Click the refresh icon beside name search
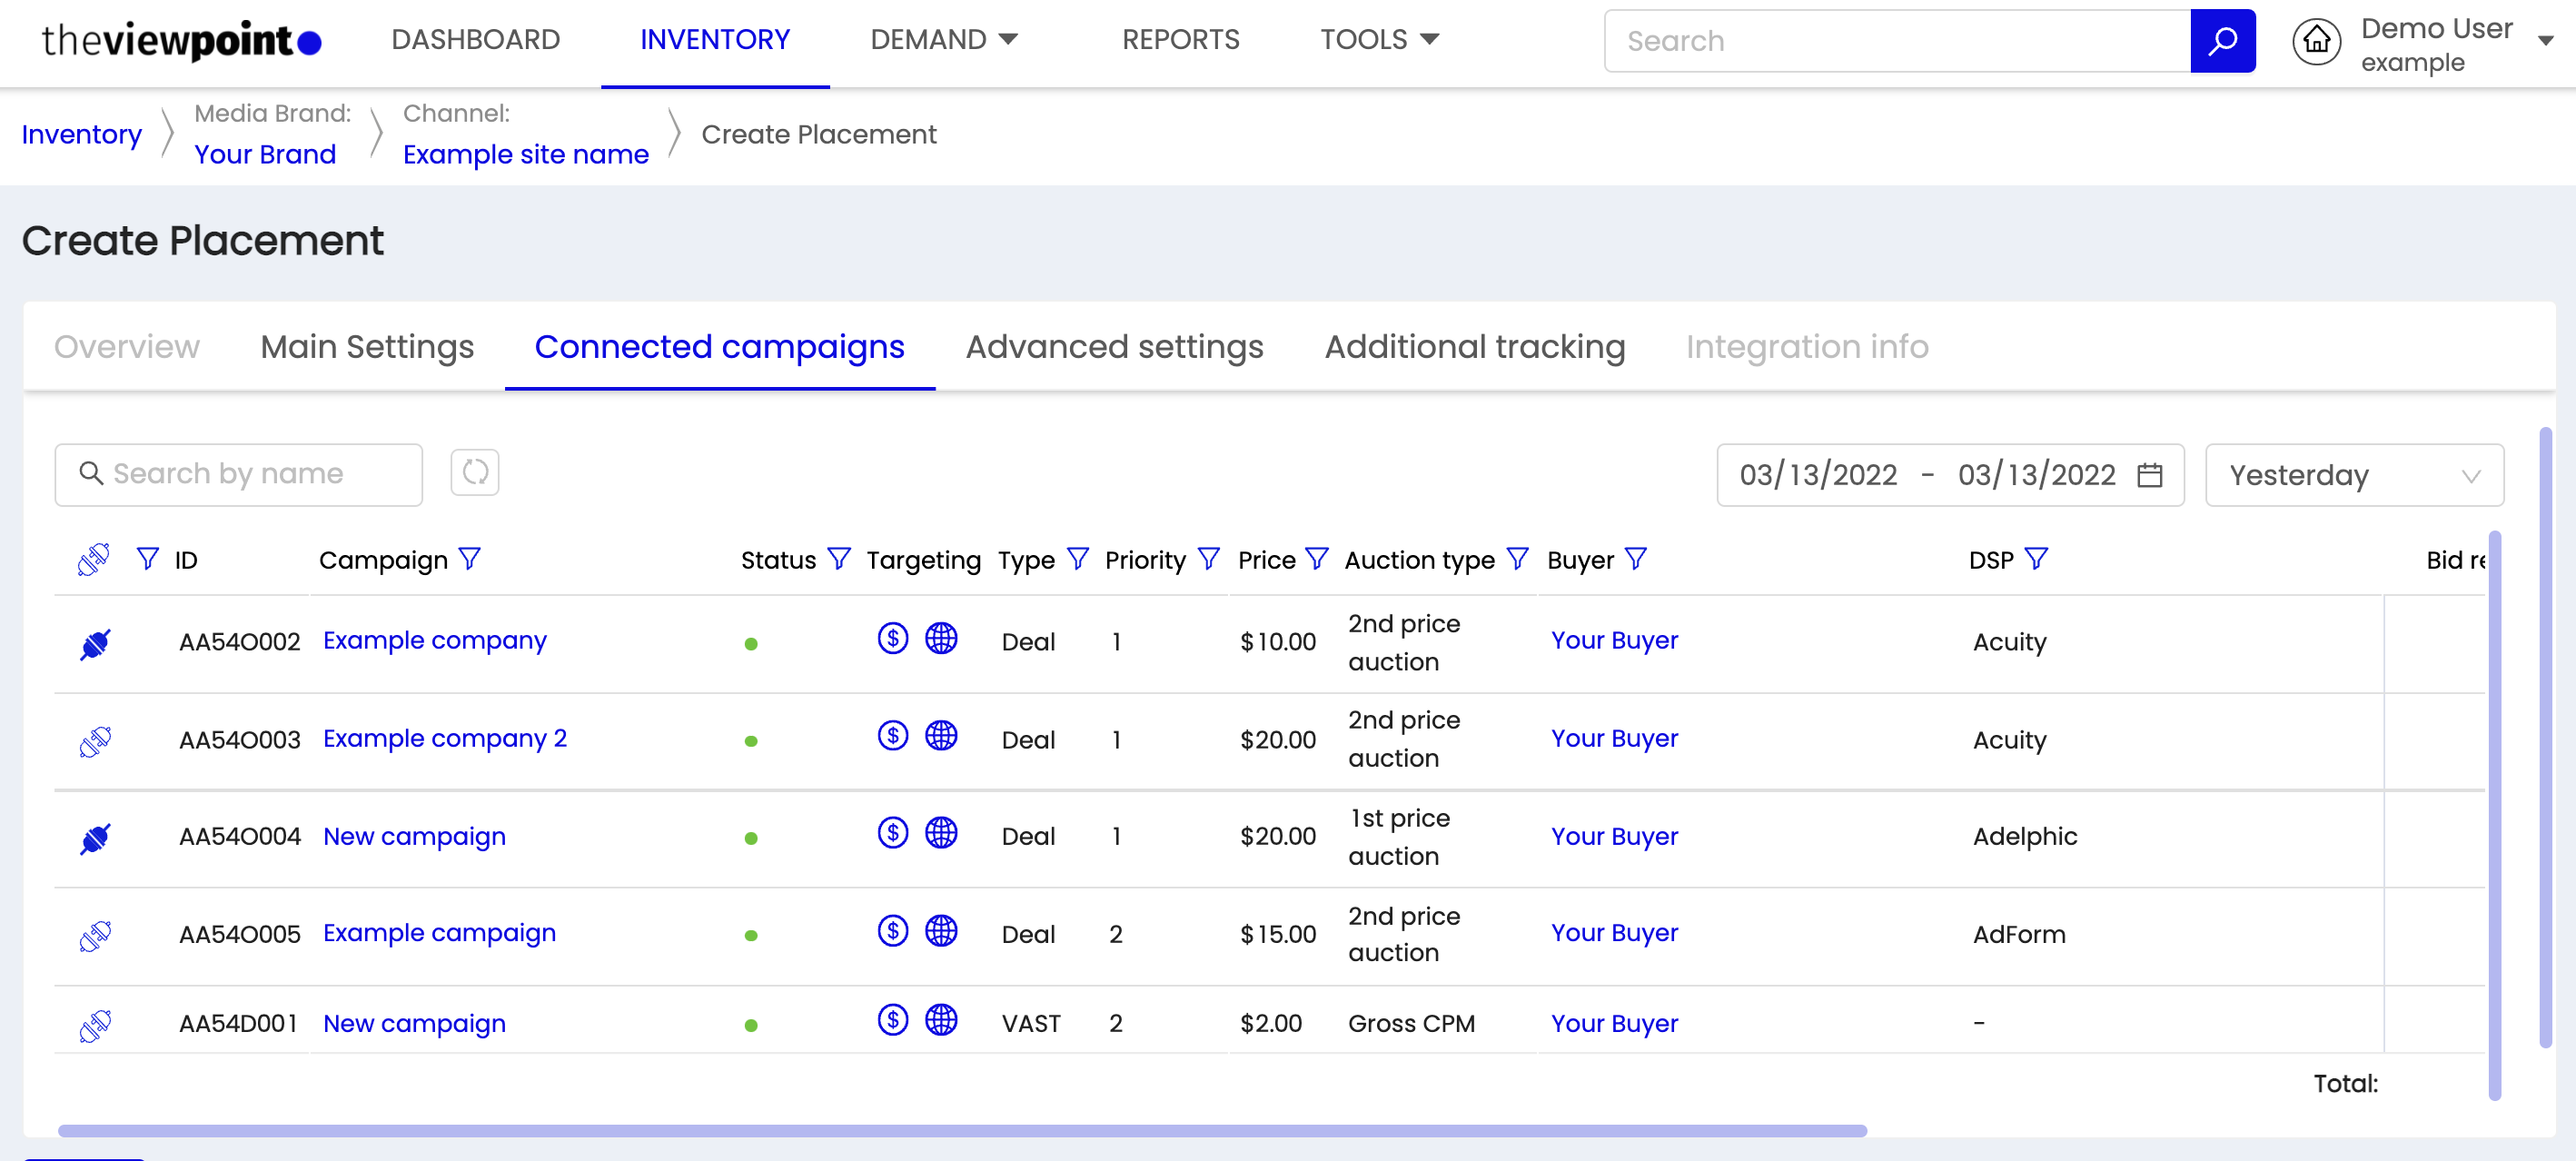2576x1161 pixels. click(x=475, y=472)
